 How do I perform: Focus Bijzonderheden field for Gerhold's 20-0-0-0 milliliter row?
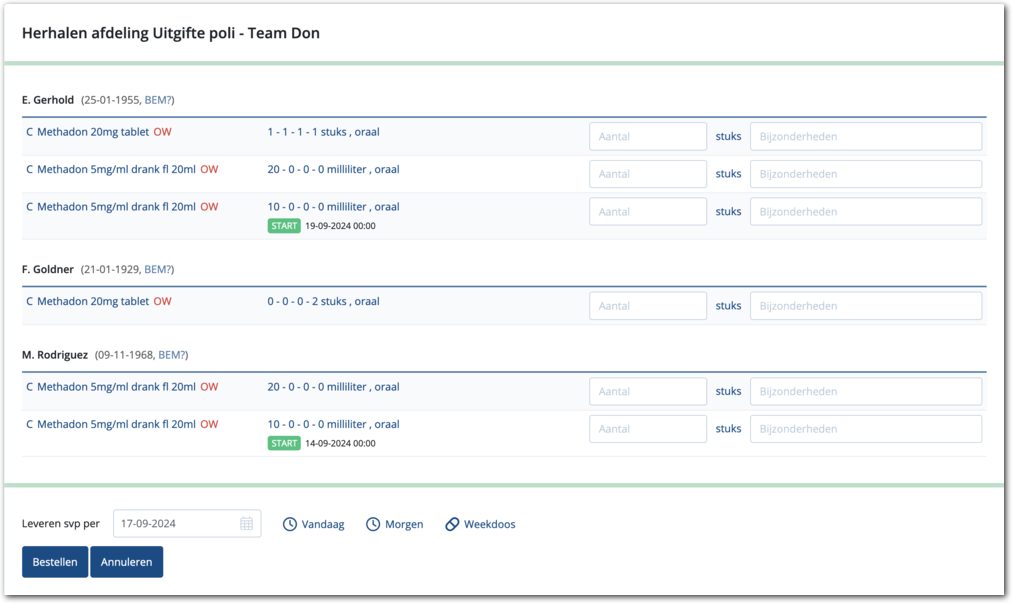[x=866, y=174]
